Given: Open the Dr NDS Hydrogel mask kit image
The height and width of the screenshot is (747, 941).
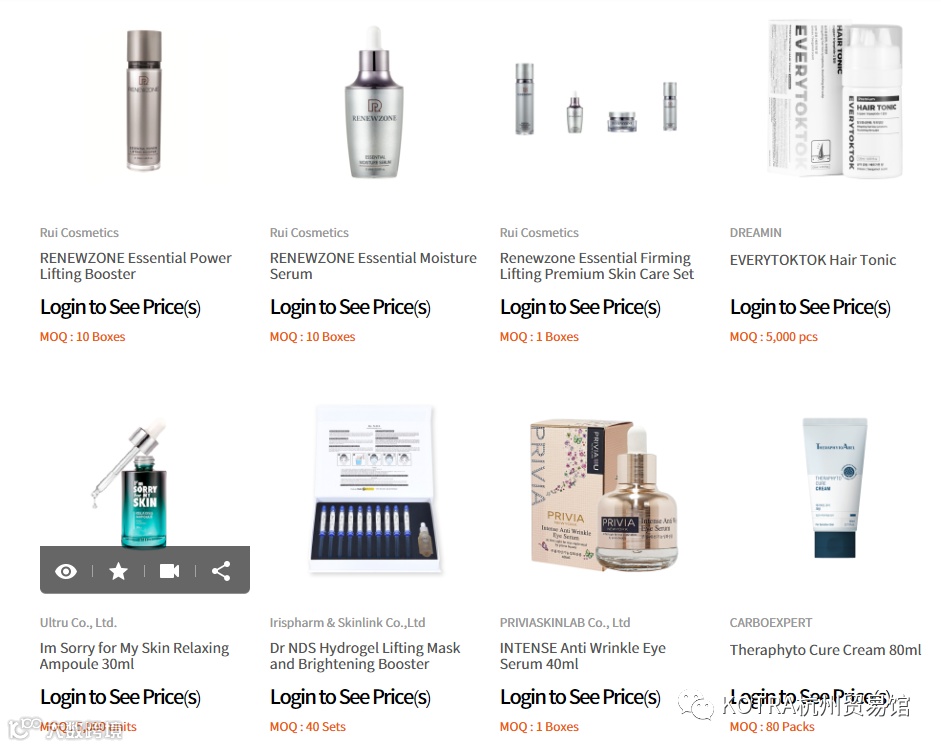Looking at the screenshot, I should (x=374, y=489).
